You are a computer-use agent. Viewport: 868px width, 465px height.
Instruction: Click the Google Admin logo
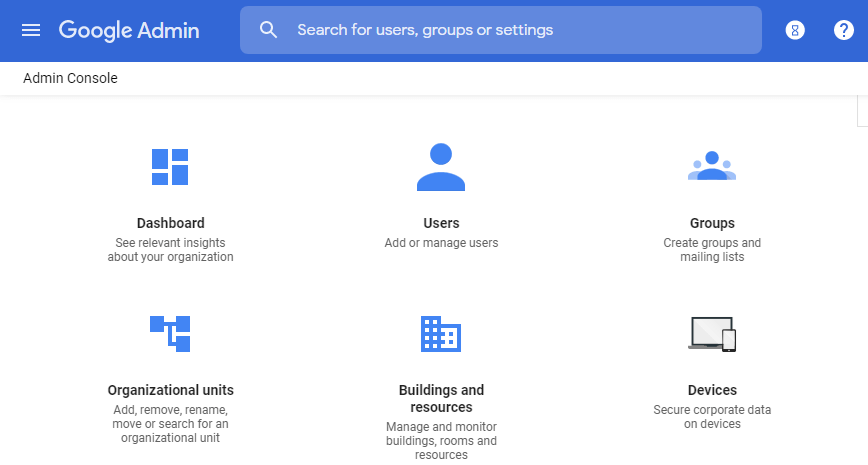[x=129, y=30]
